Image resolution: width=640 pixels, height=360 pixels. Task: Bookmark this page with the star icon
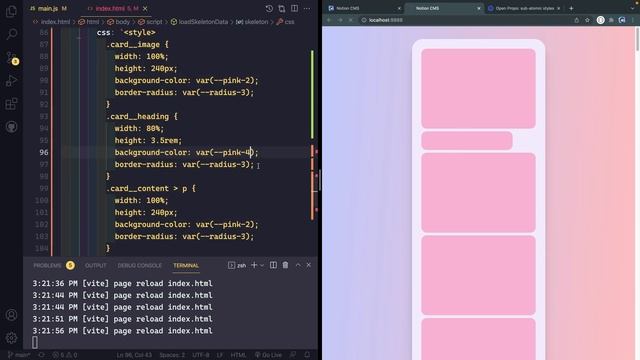click(587, 20)
